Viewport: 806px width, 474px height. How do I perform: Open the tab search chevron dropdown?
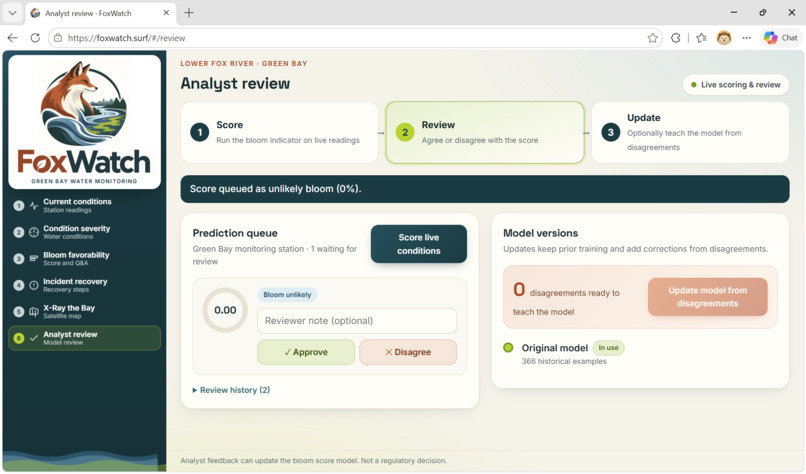(12, 13)
